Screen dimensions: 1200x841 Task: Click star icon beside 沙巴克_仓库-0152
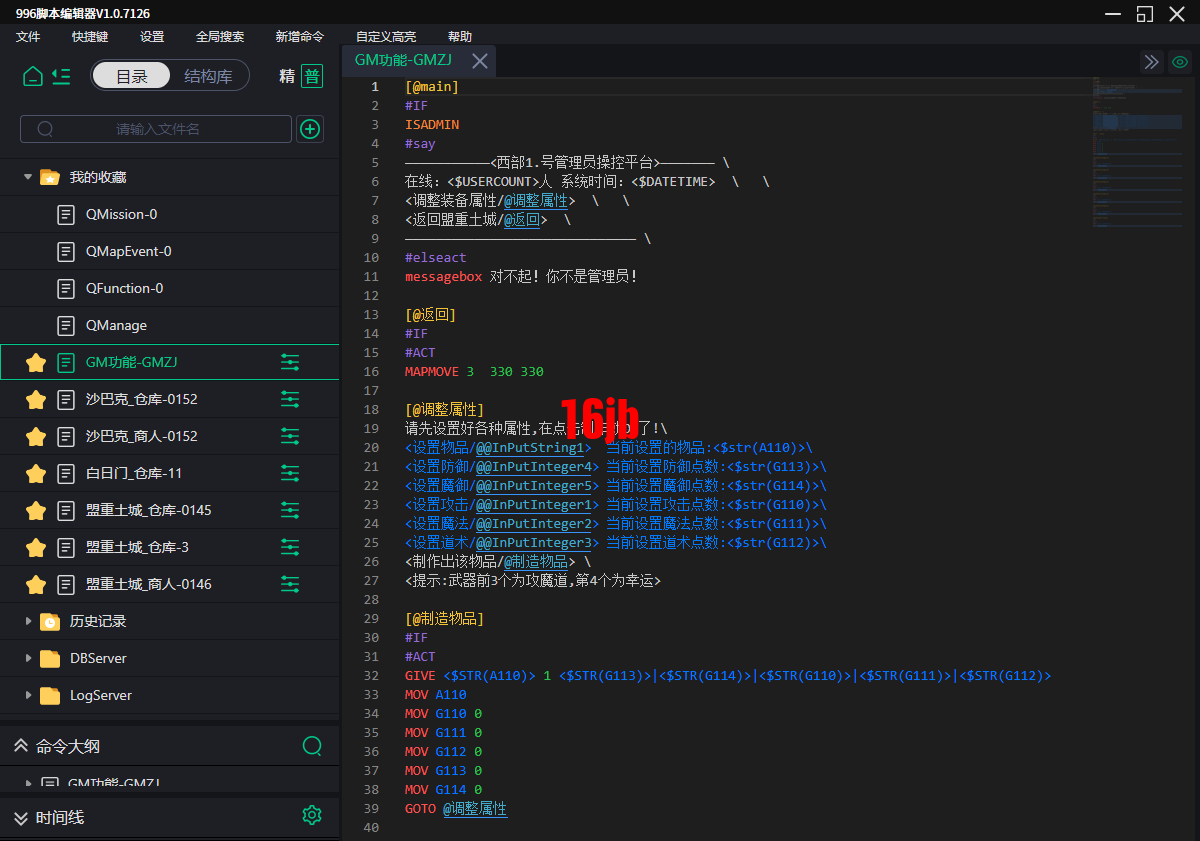[x=36, y=399]
